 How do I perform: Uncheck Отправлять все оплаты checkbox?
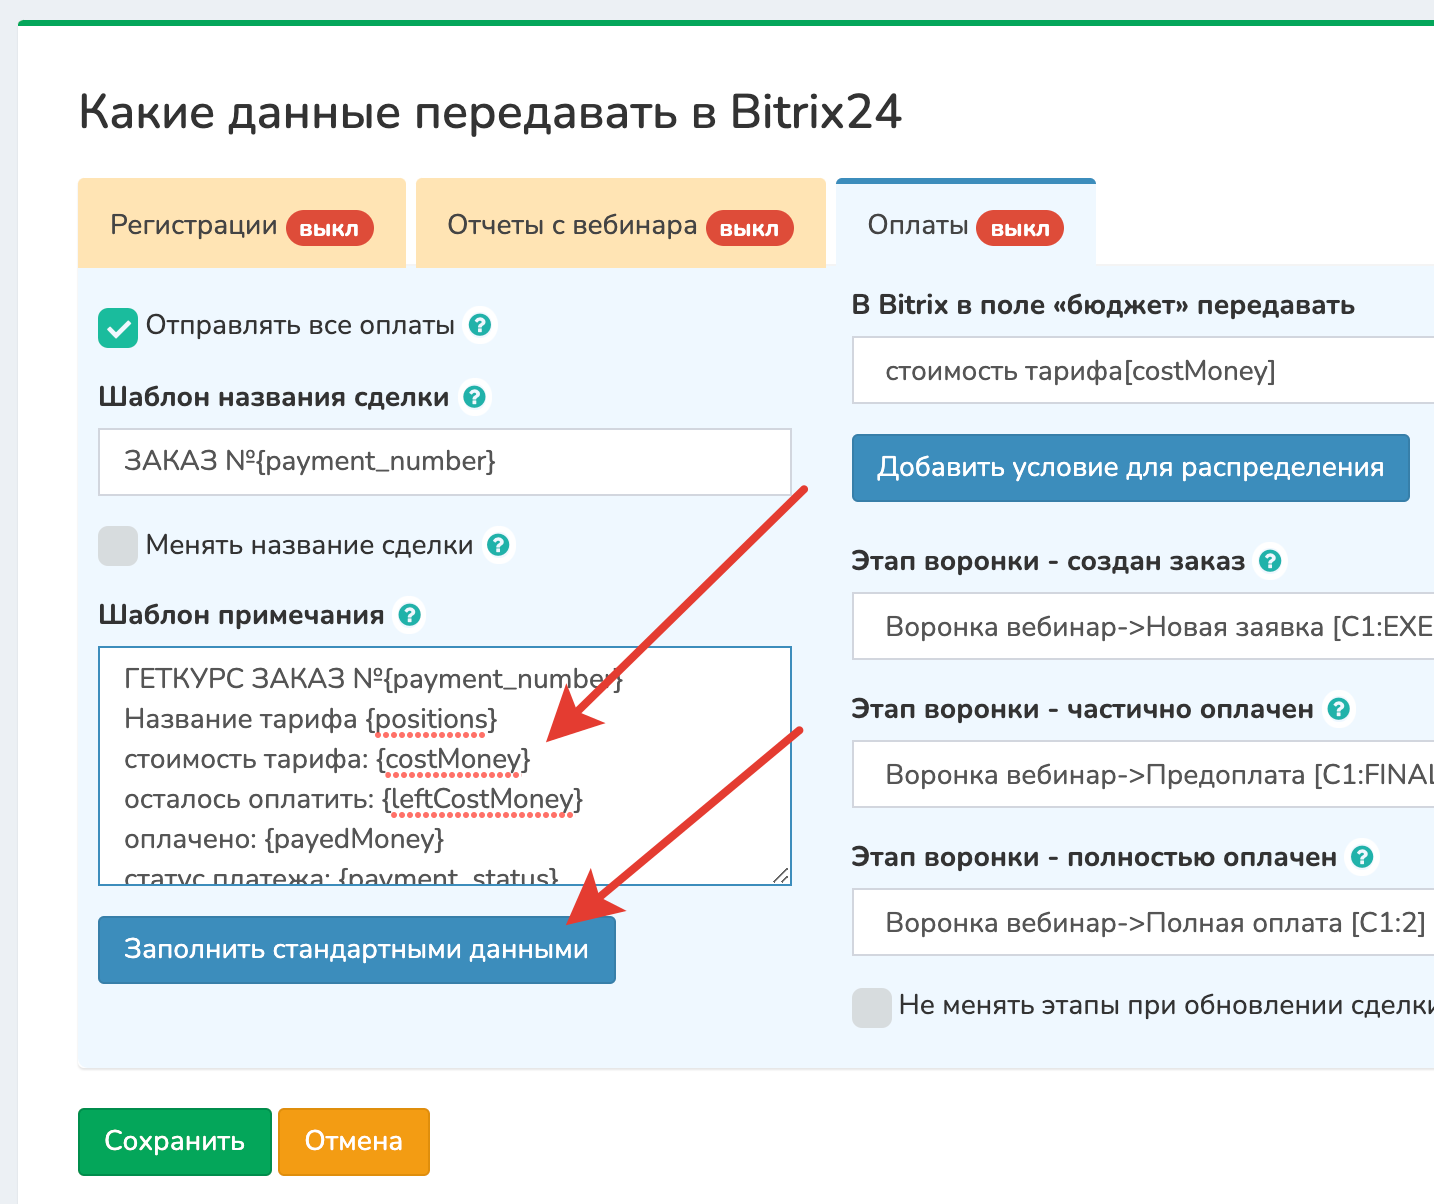point(118,327)
